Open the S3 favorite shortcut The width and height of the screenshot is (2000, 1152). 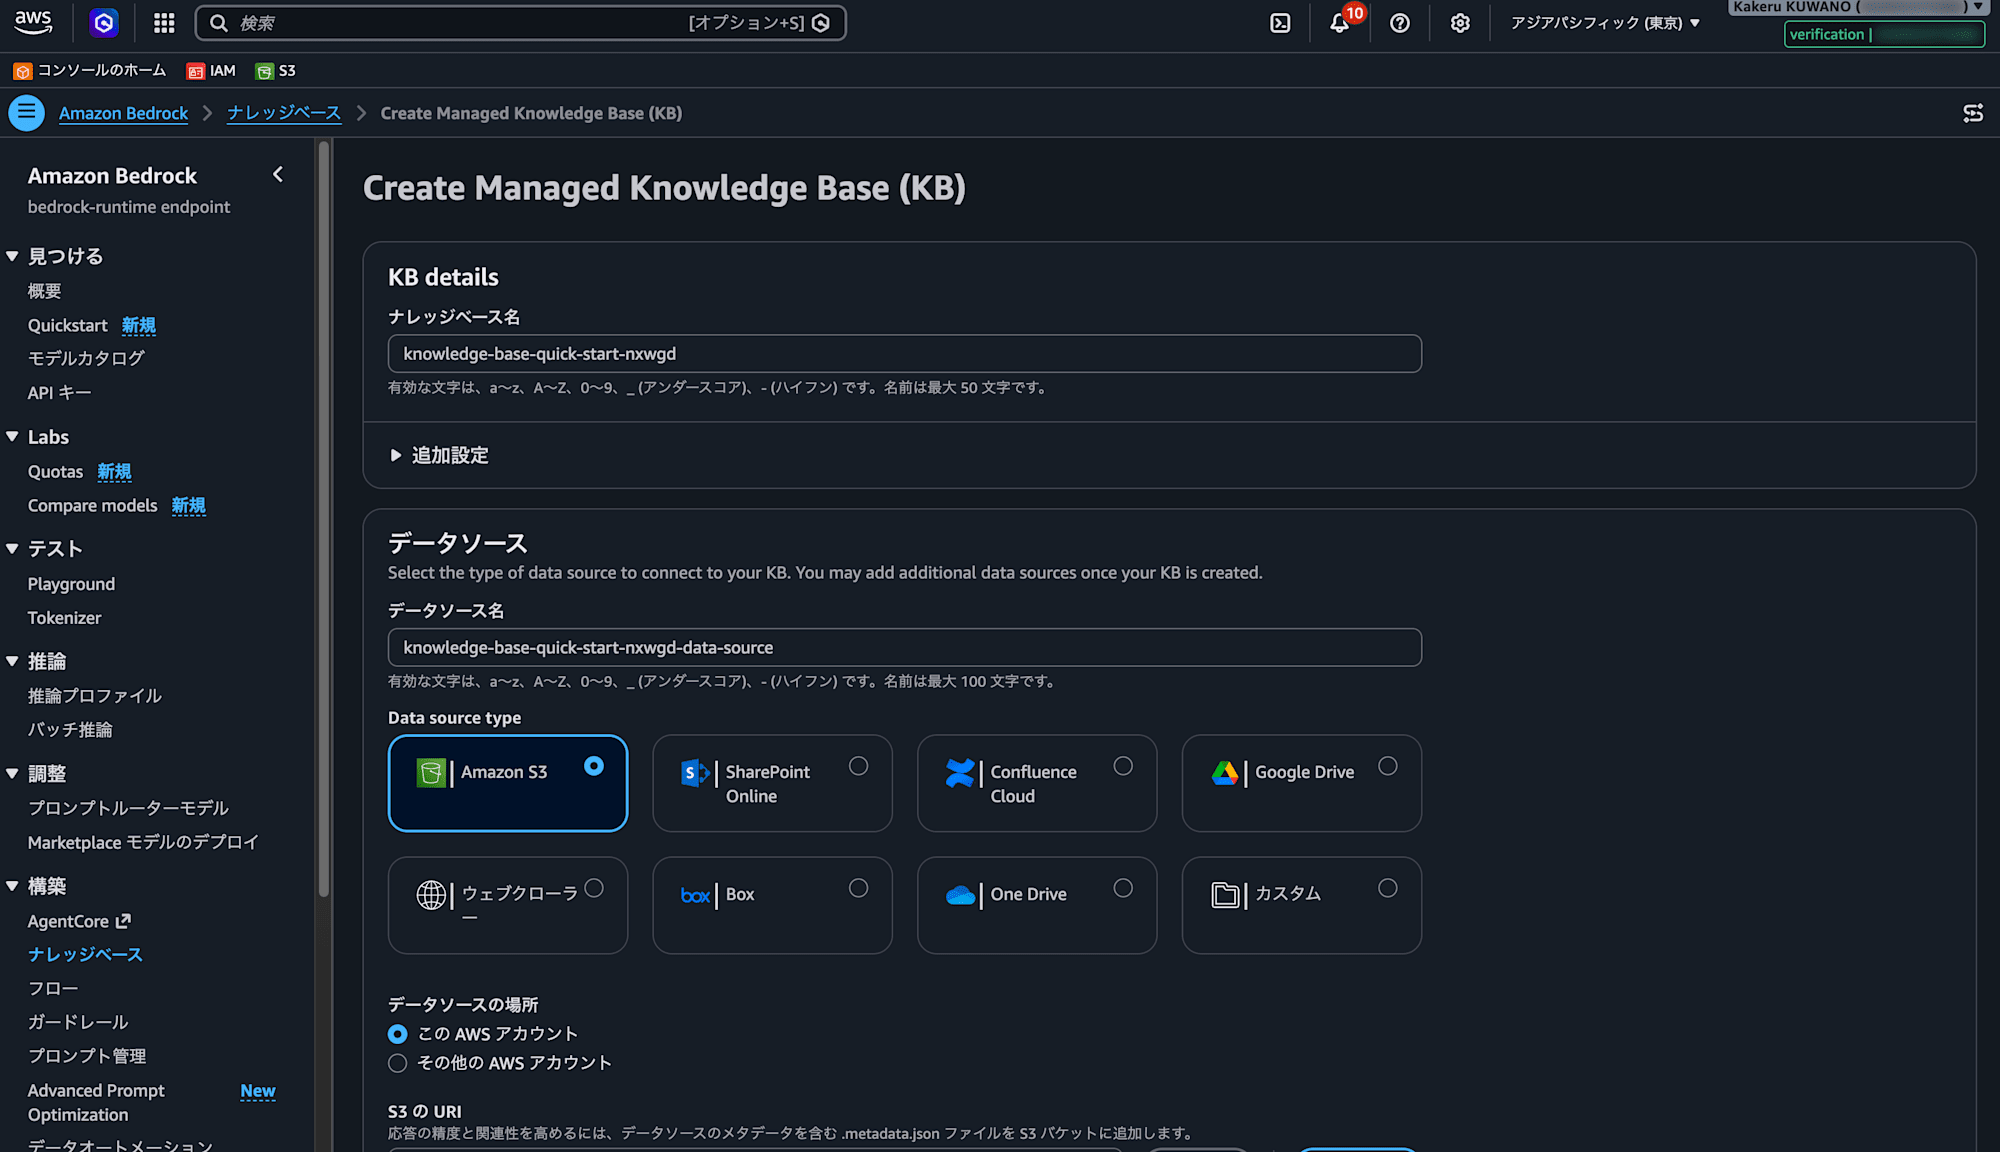[275, 71]
